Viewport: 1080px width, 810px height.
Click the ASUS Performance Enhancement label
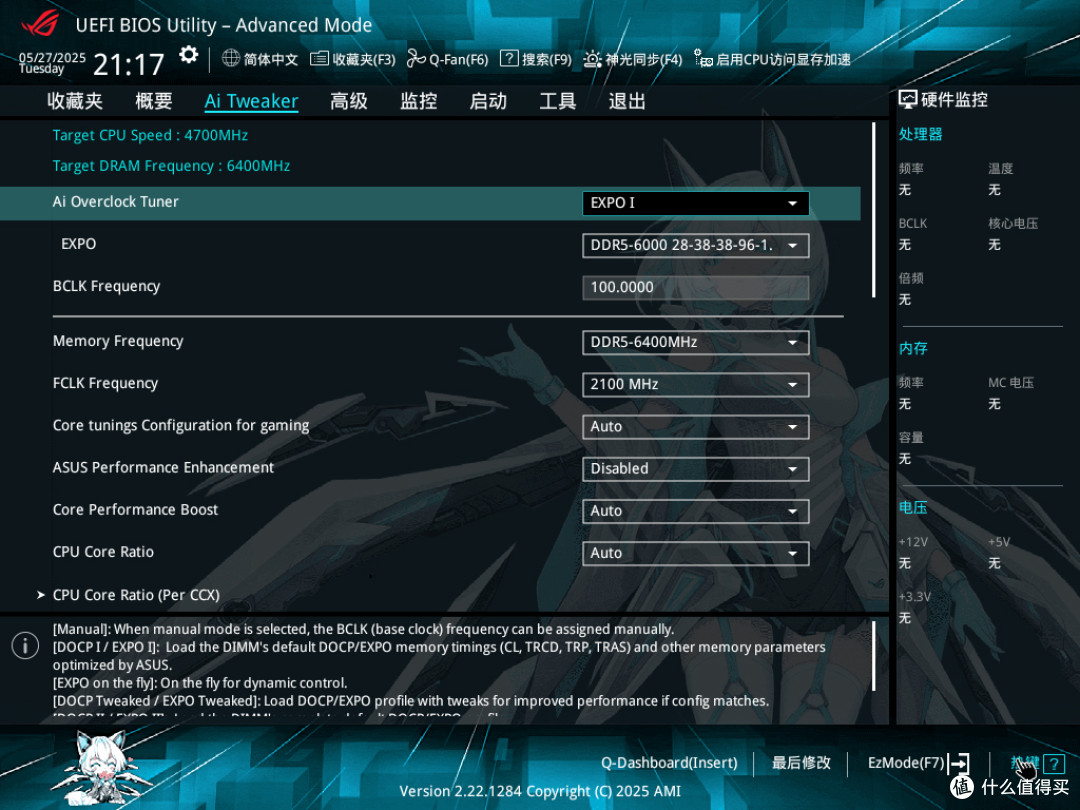coord(163,468)
